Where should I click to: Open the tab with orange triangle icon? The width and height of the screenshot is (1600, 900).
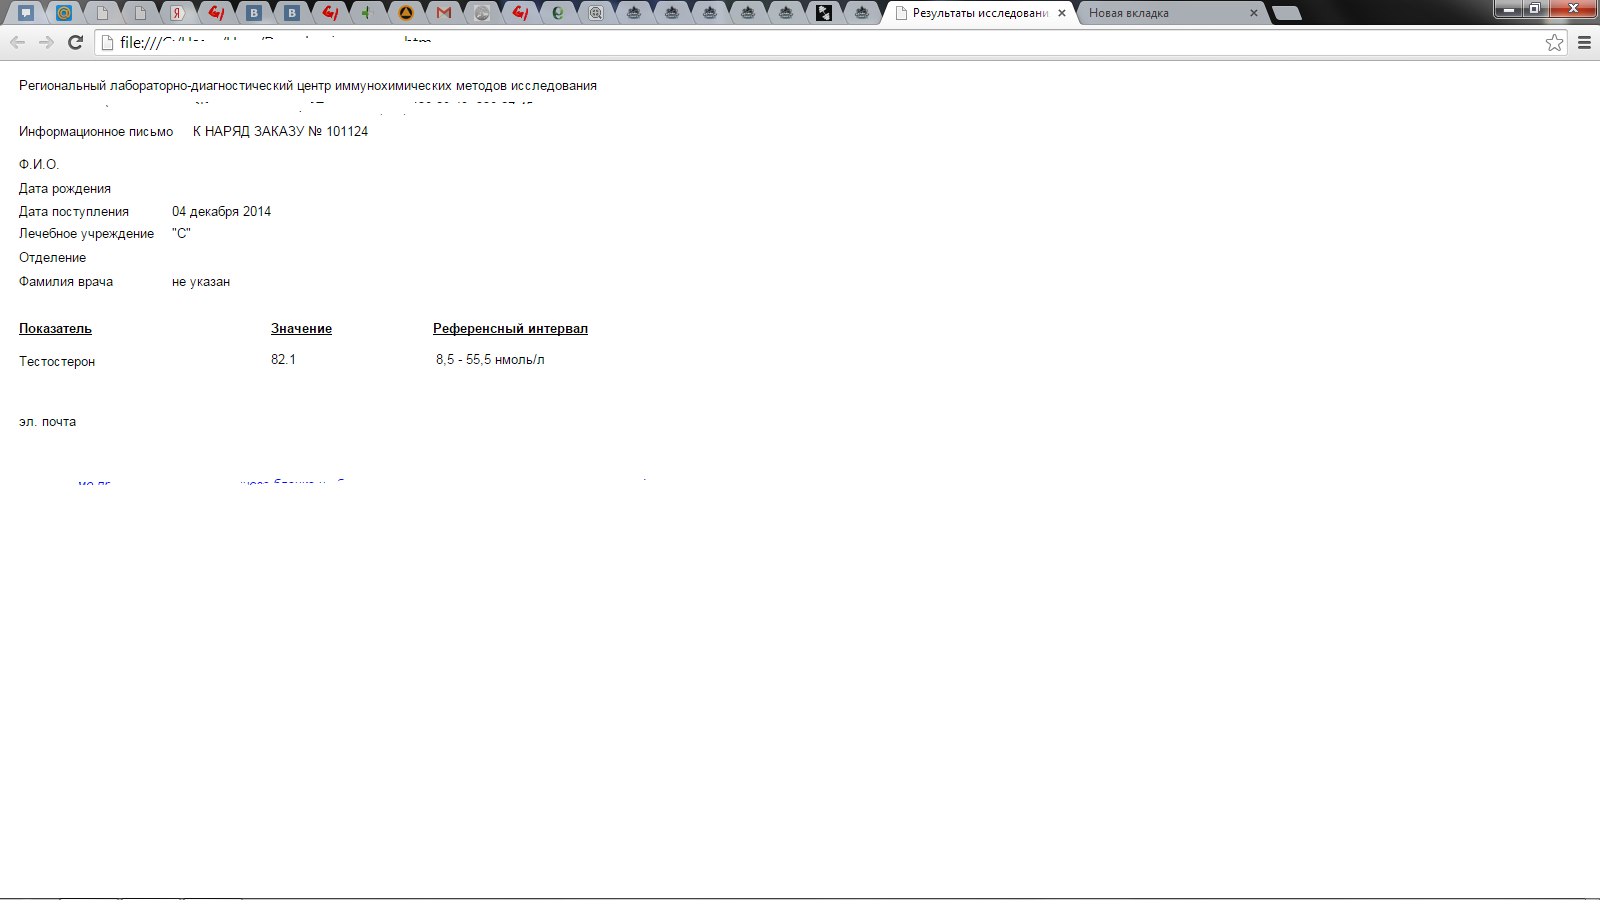pos(406,13)
